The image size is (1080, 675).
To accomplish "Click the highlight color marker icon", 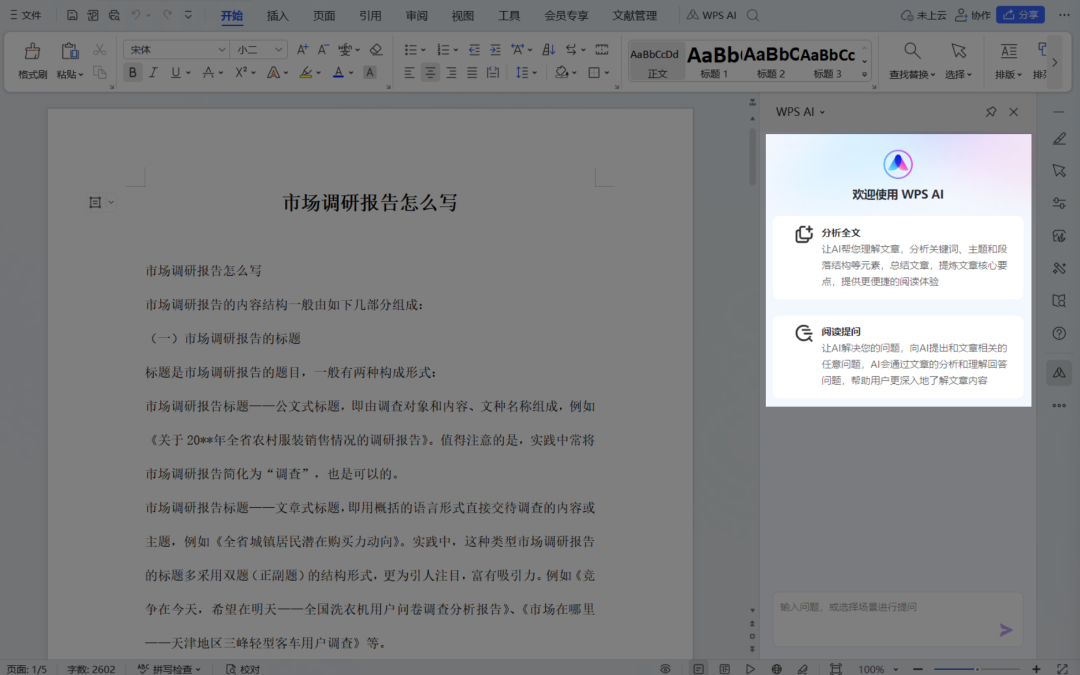I will pyautogui.click(x=306, y=72).
